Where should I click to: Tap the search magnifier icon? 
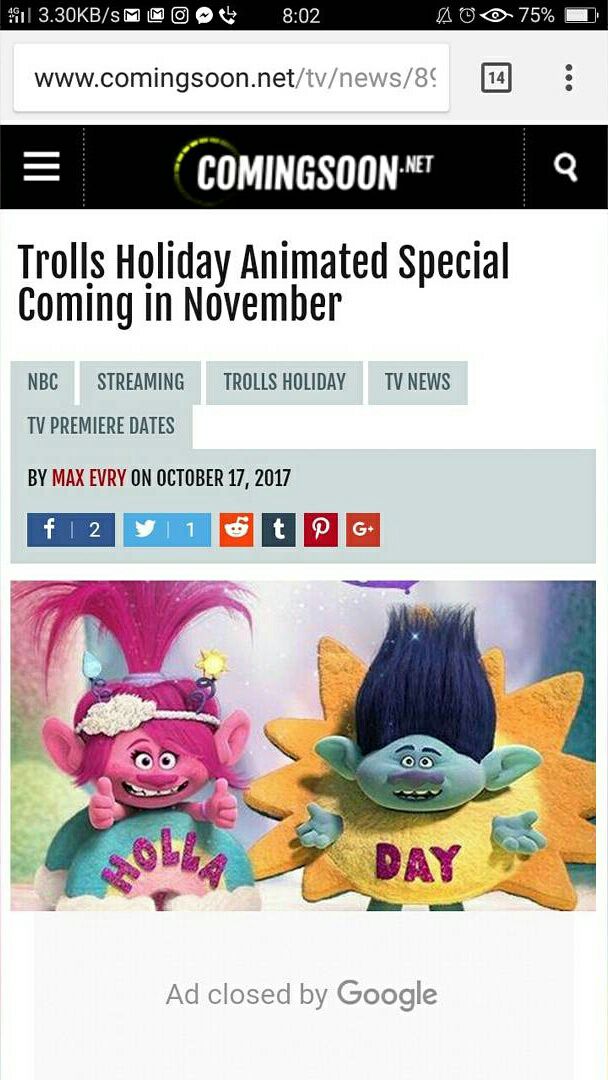pos(565,167)
